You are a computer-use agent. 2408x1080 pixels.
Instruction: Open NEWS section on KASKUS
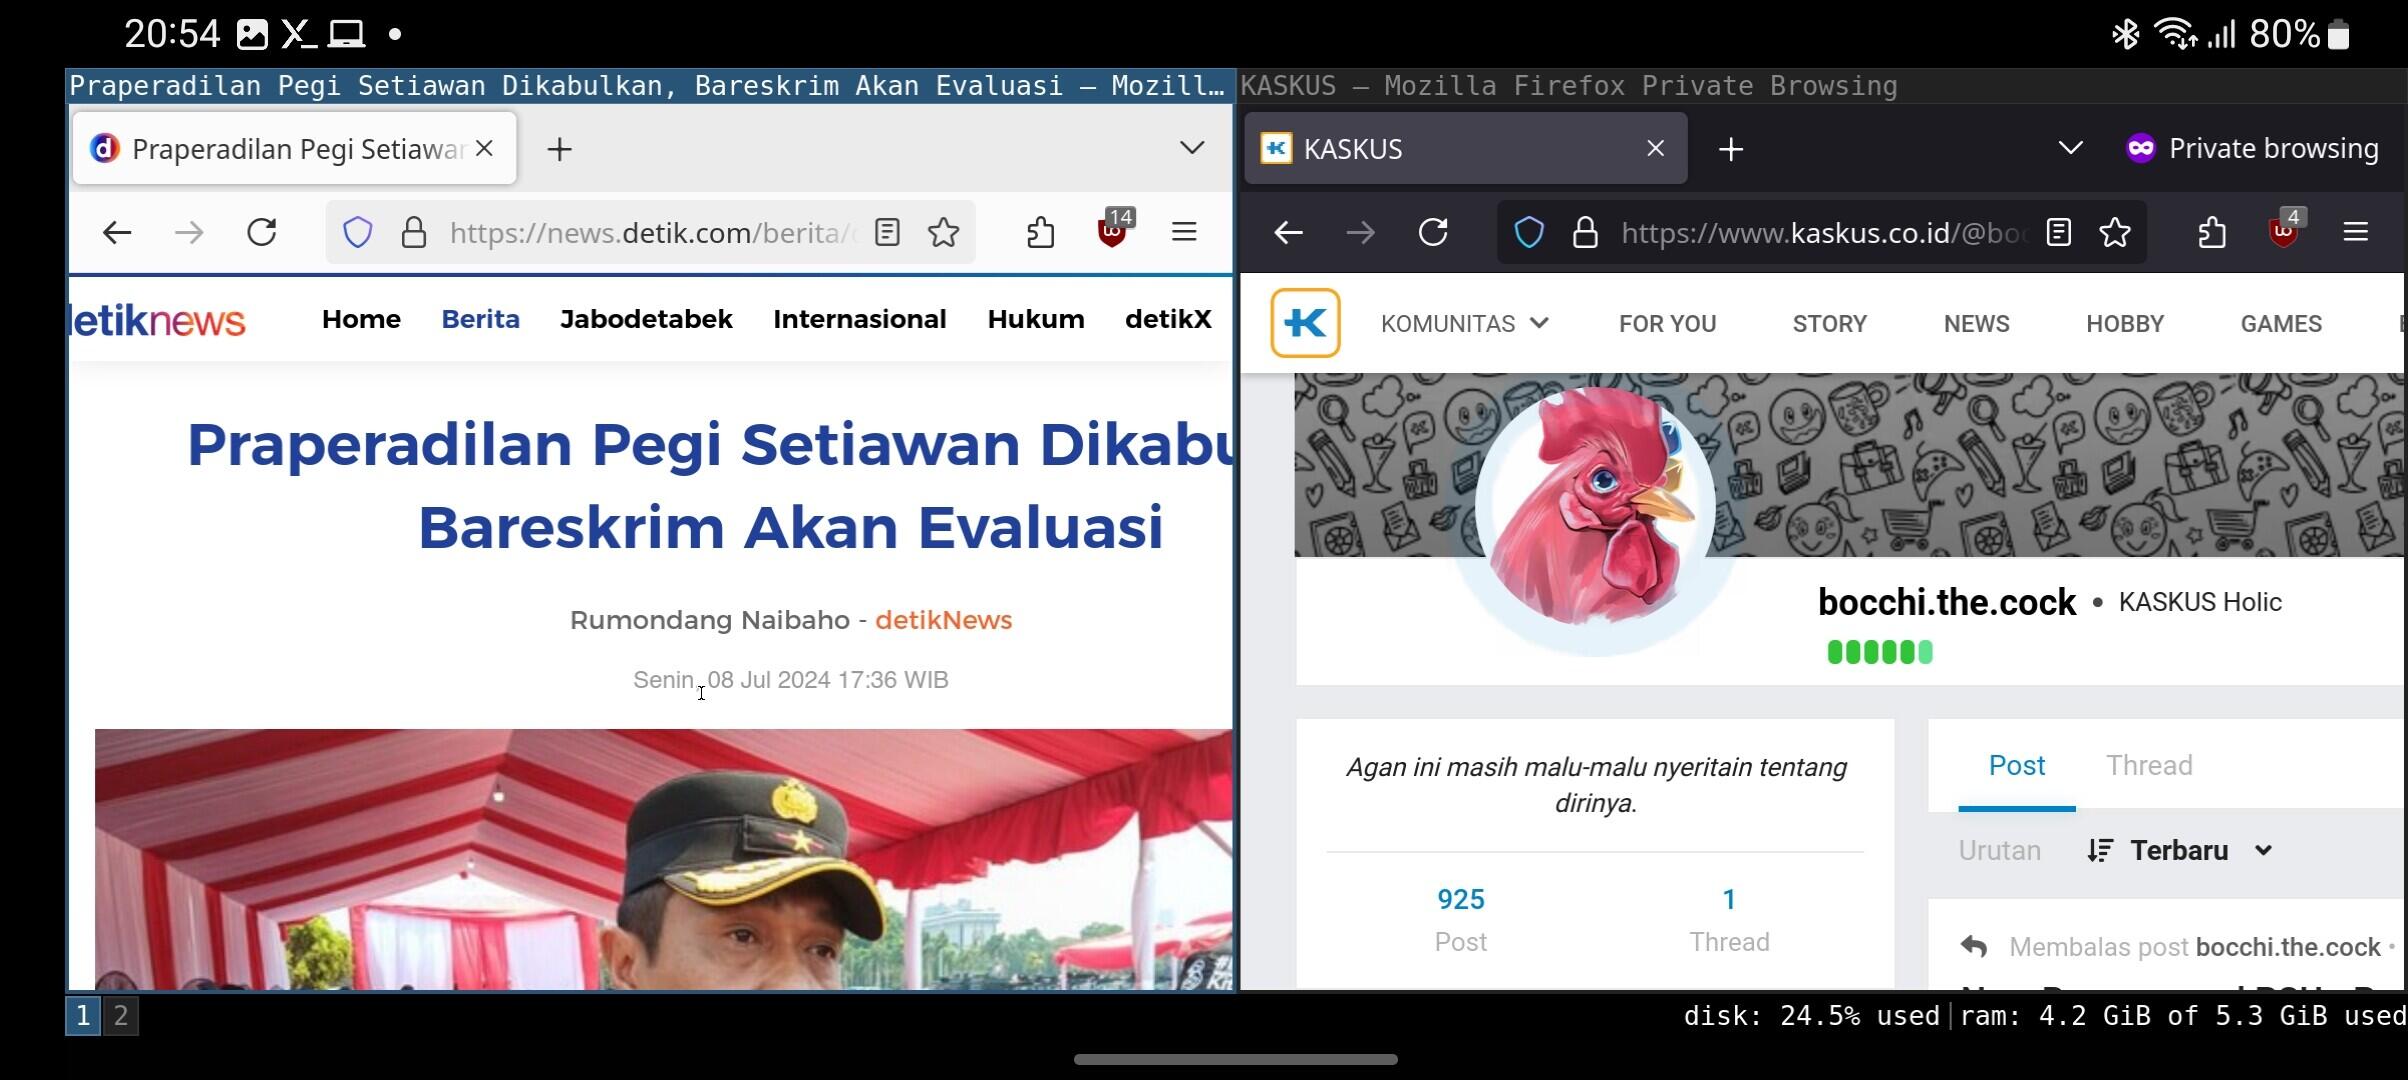pos(1976,324)
